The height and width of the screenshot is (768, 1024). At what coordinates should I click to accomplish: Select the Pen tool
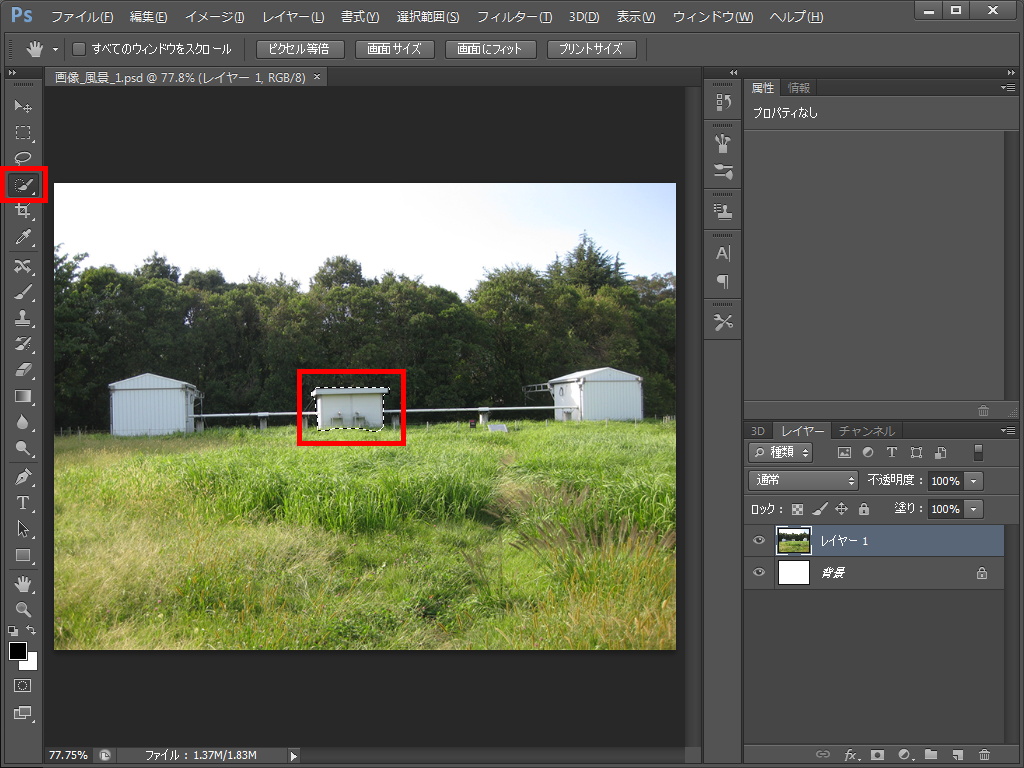tap(24, 477)
